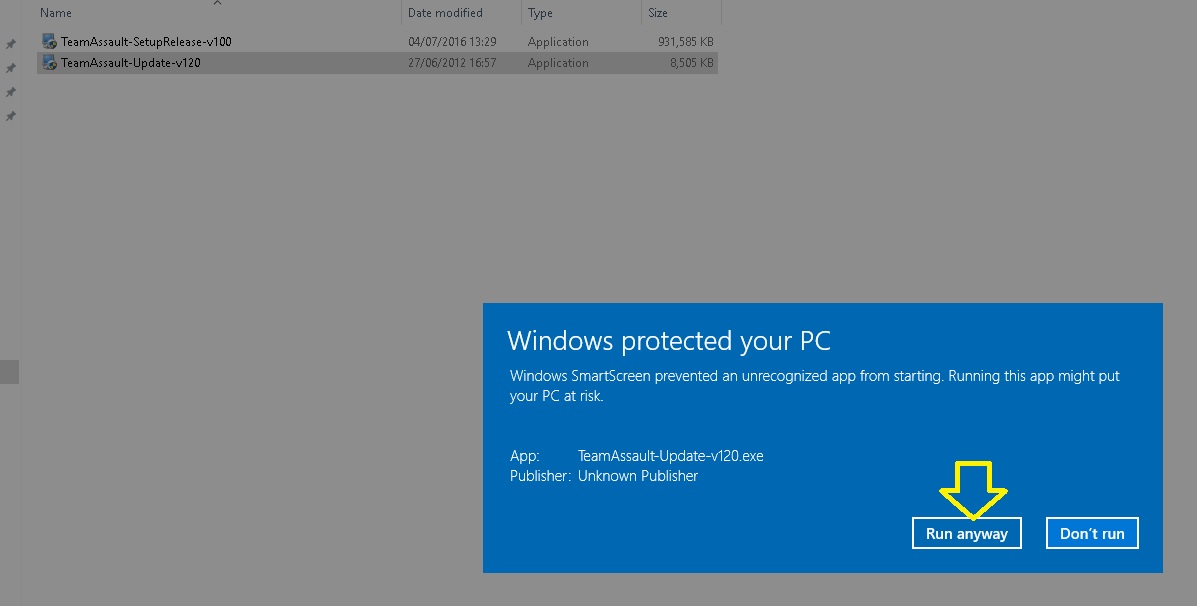
Task: Click the third pin icon in sidebar
Action: [11, 92]
